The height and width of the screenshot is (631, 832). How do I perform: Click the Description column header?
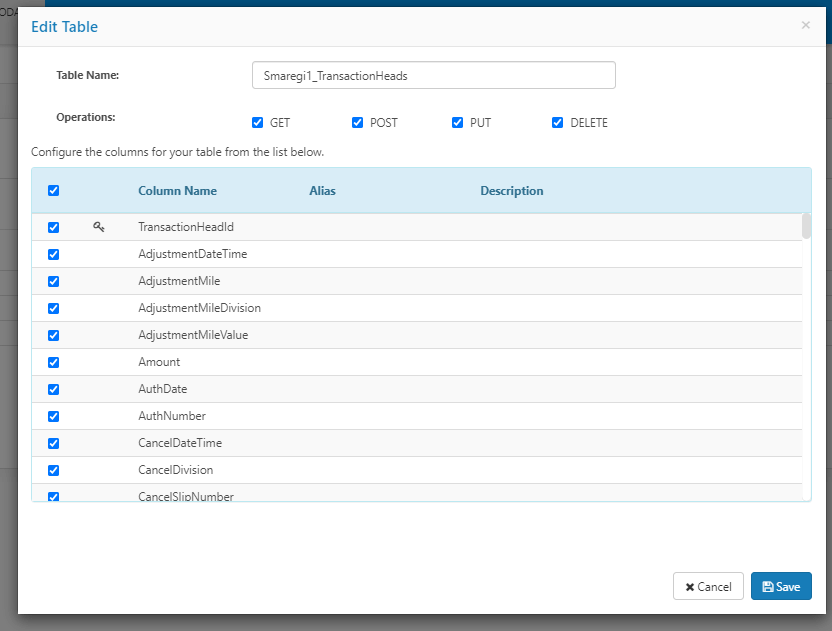(511, 191)
